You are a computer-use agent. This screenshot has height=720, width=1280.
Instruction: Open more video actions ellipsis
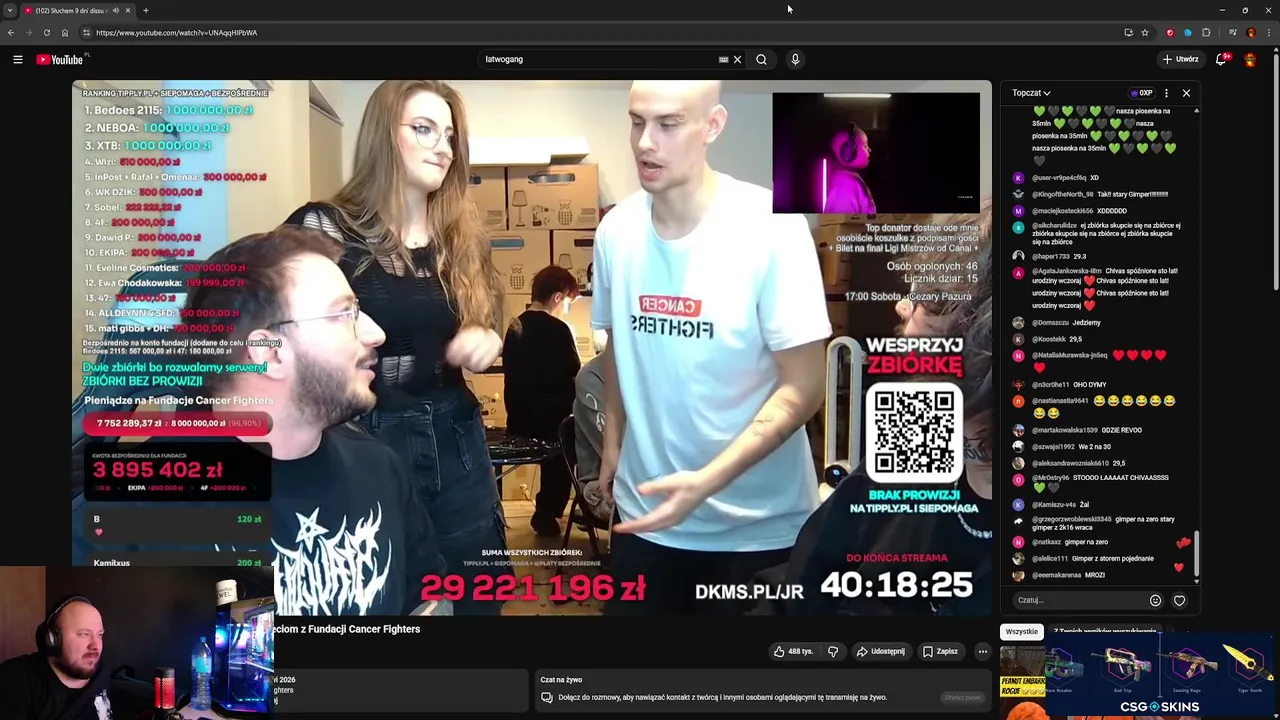[982, 651]
